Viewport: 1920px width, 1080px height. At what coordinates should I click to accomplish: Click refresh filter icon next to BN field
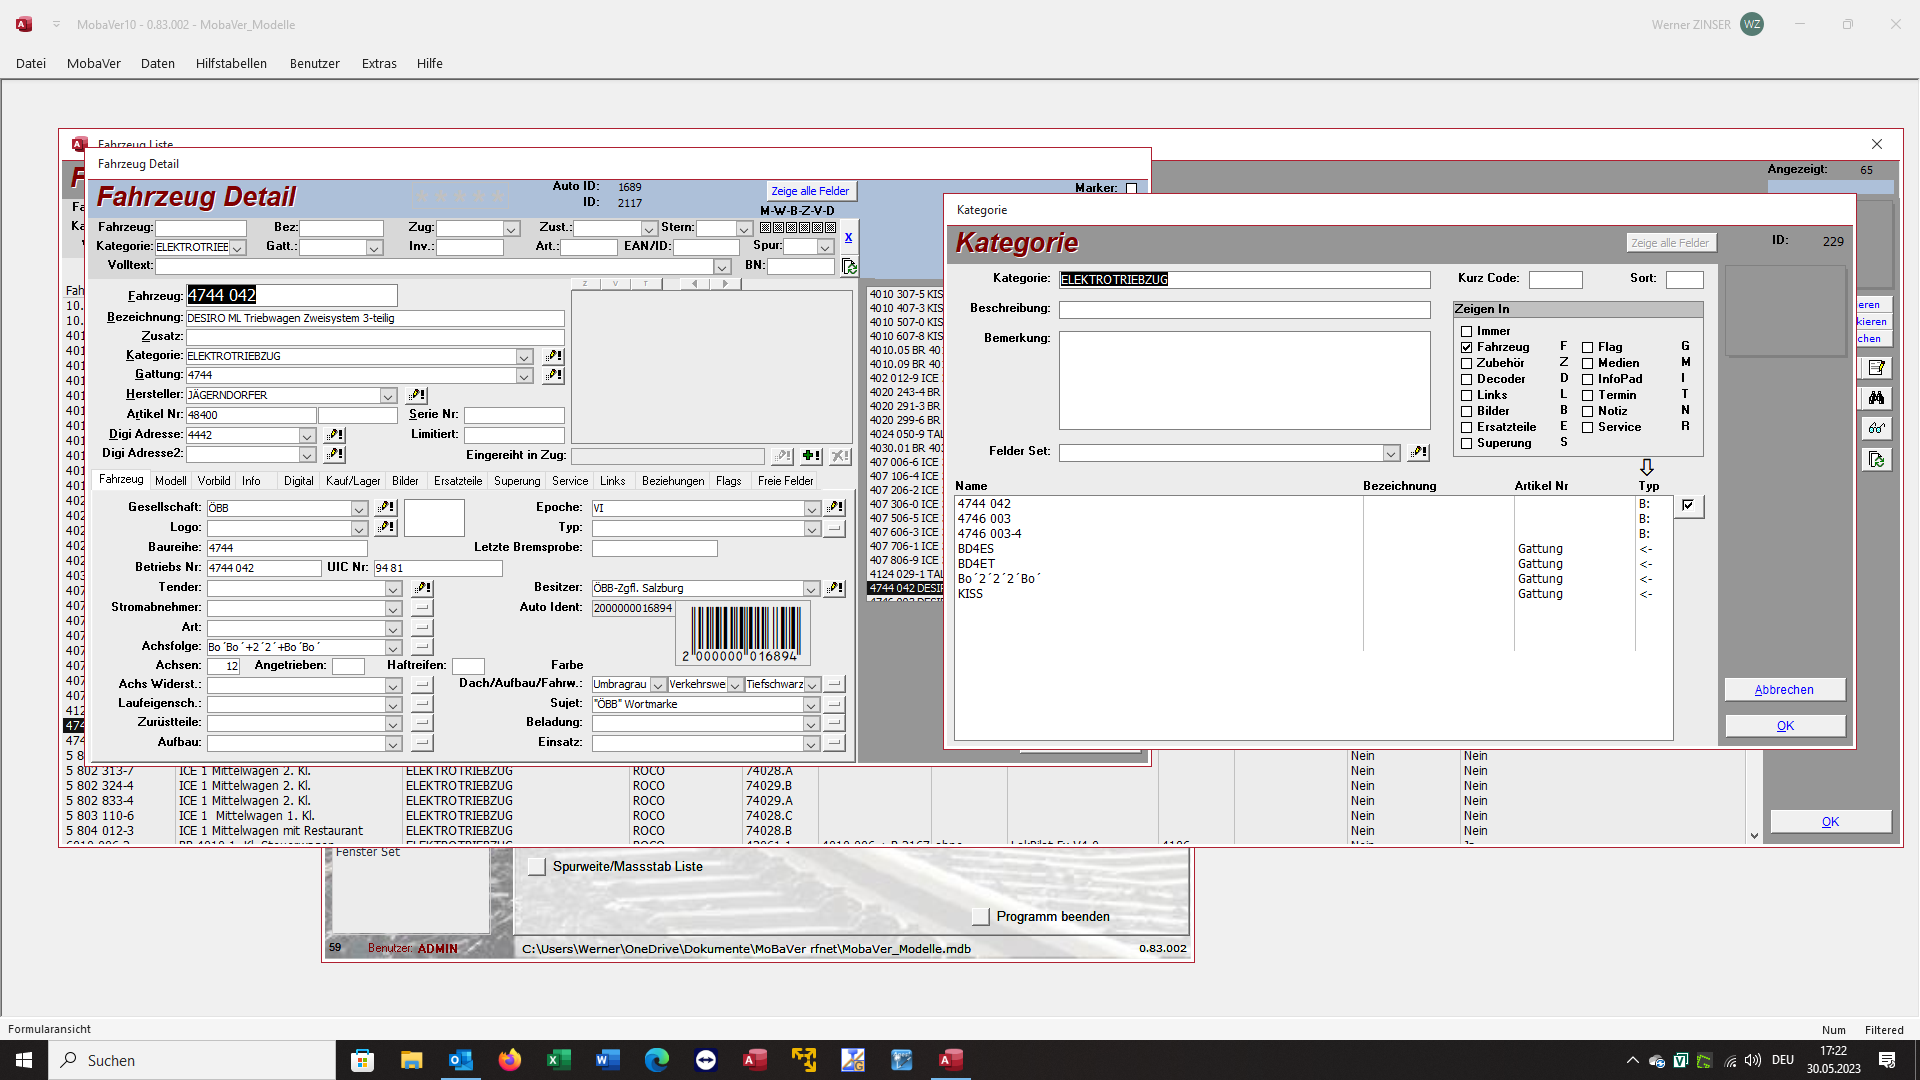coord(849,266)
